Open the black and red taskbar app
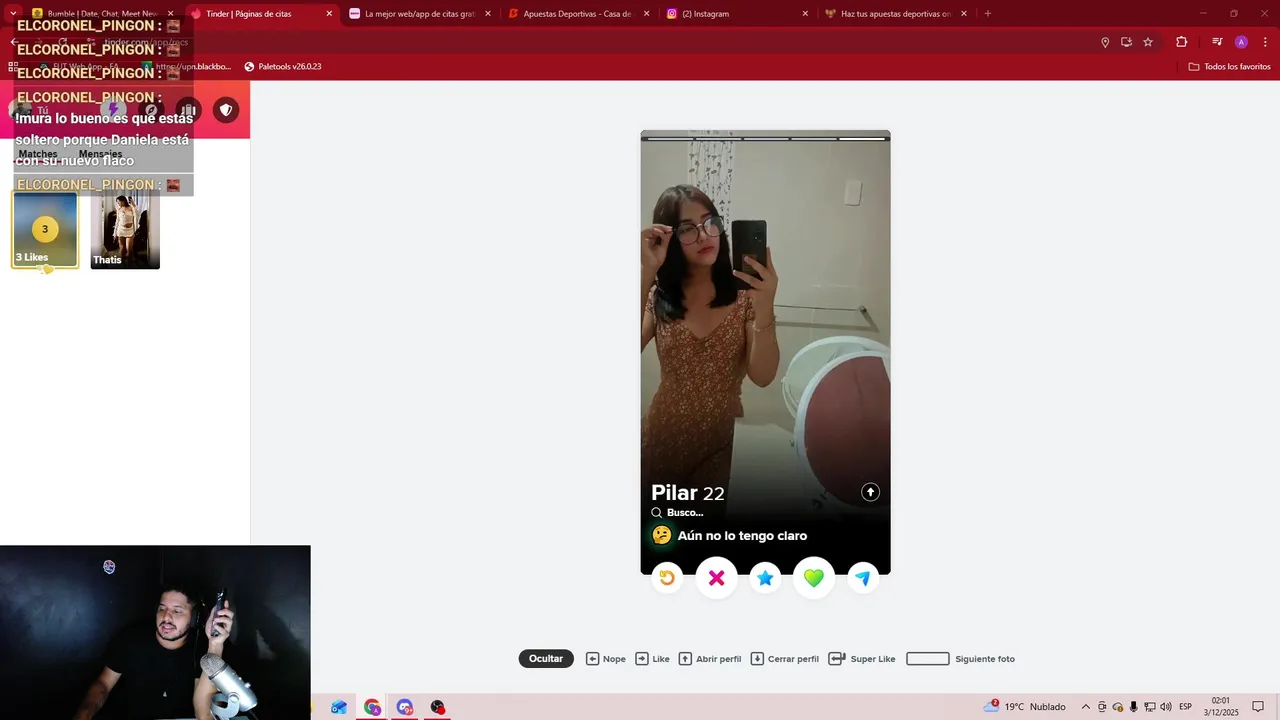The image size is (1280, 720). click(x=438, y=707)
